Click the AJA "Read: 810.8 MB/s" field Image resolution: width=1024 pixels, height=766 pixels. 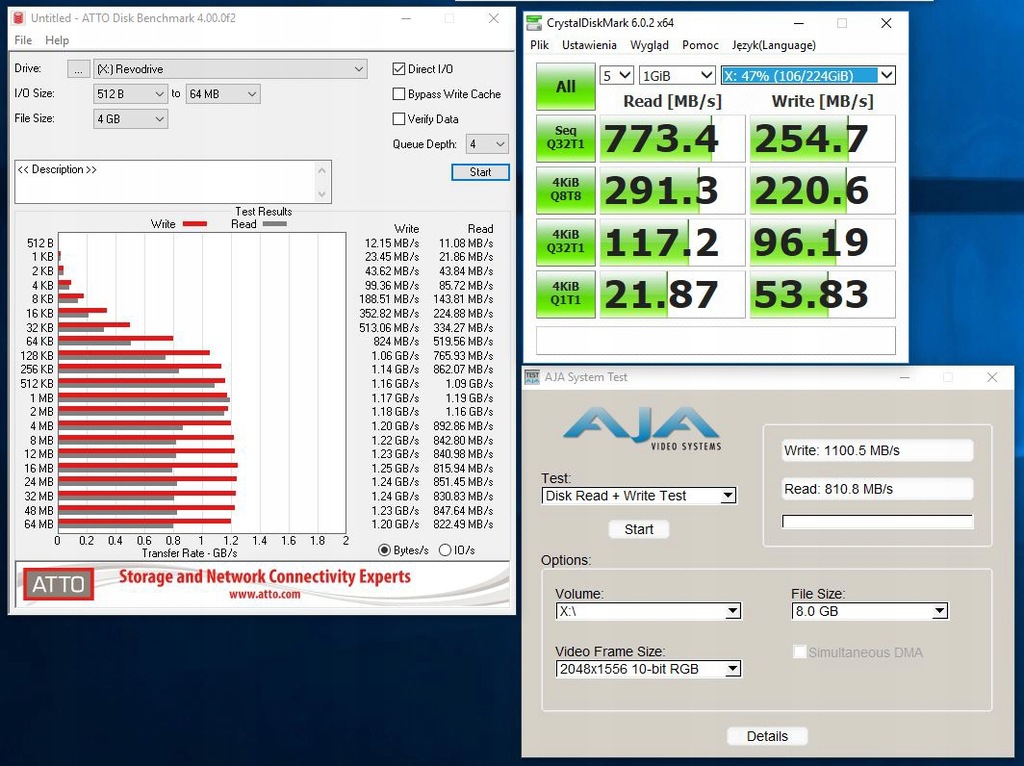[878, 489]
